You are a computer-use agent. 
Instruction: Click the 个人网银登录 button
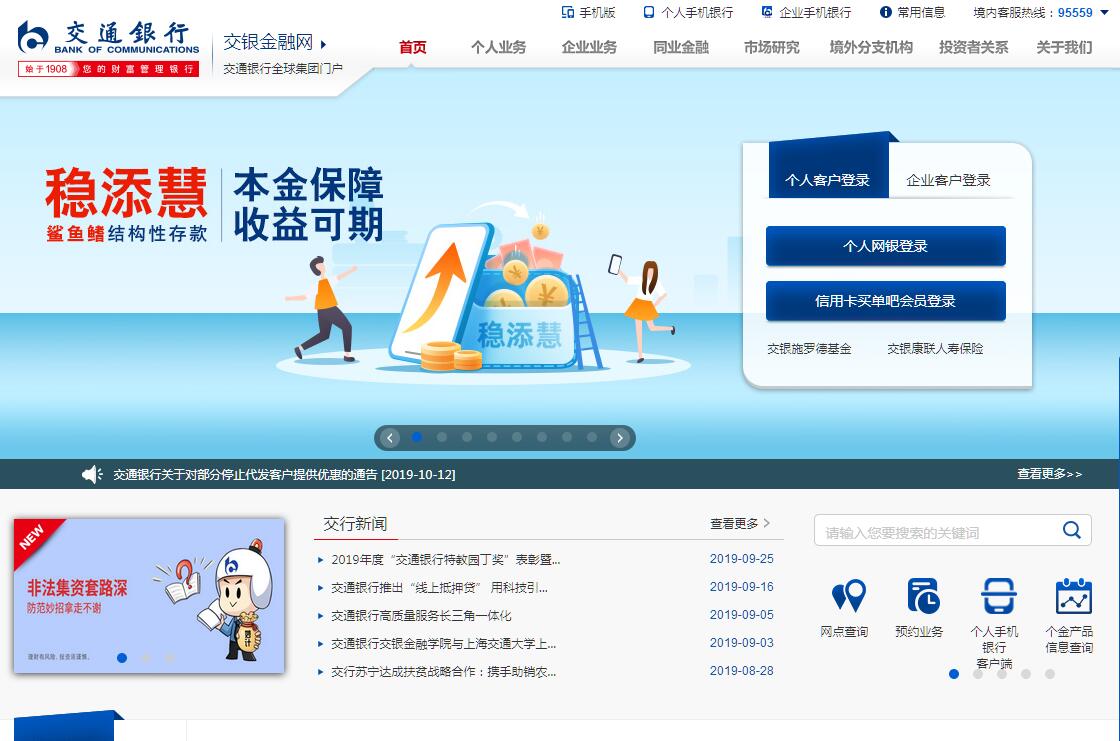click(x=885, y=246)
